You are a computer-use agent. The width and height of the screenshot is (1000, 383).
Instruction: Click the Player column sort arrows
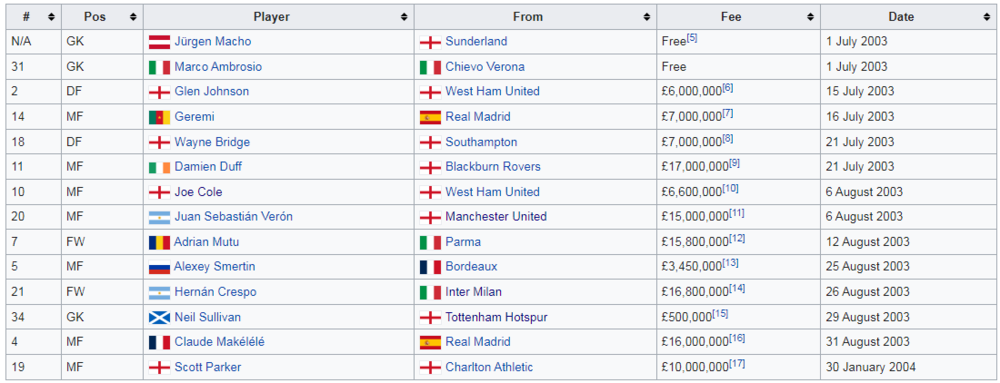pyautogui.click(x=404, y=17)
